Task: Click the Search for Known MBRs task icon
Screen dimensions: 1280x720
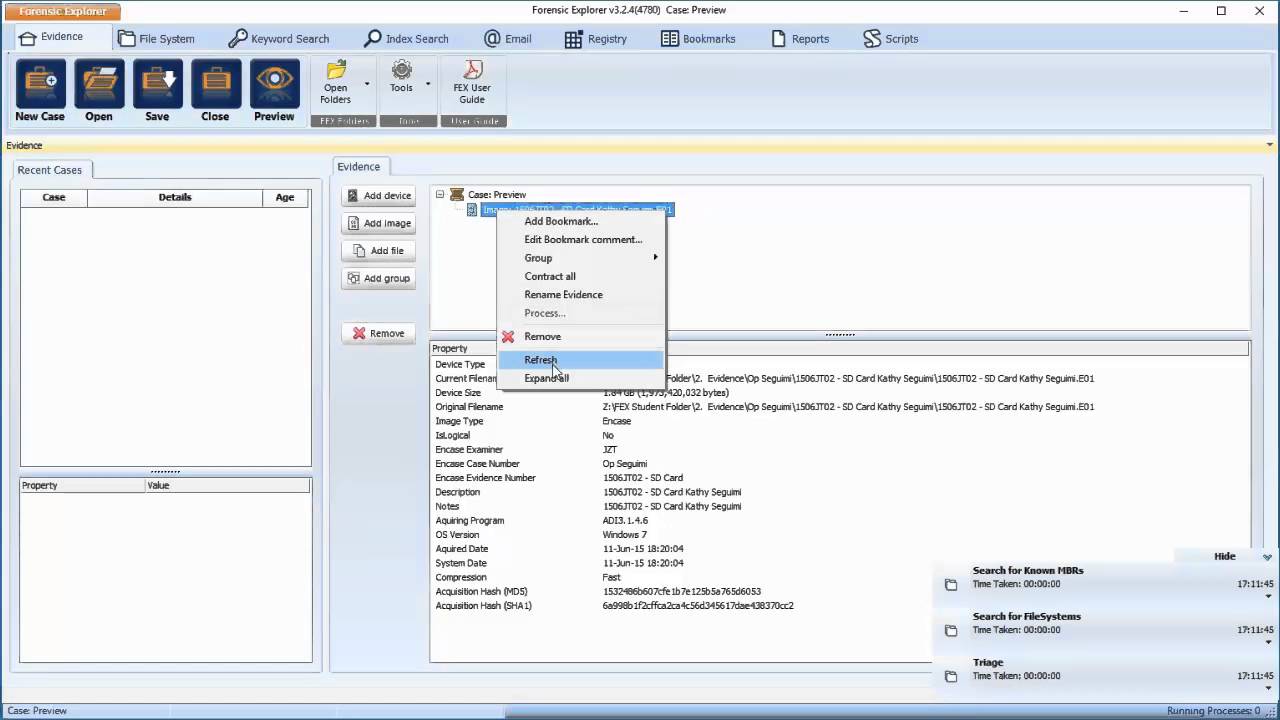Action: 951,585
